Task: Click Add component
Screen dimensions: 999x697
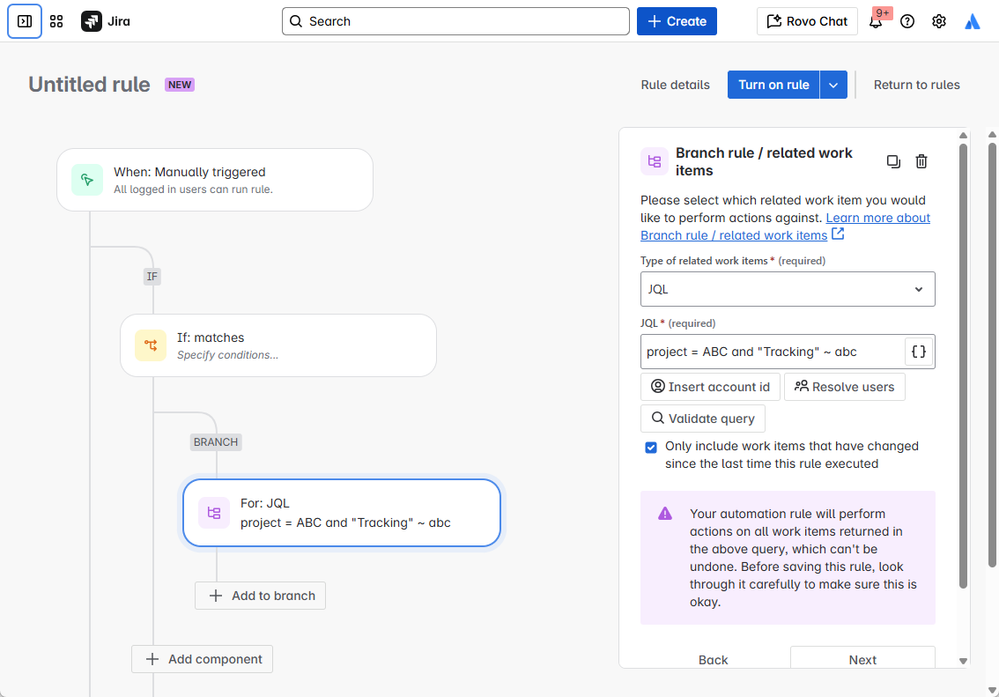Action: pyautogui.click(x=202, y=659)
